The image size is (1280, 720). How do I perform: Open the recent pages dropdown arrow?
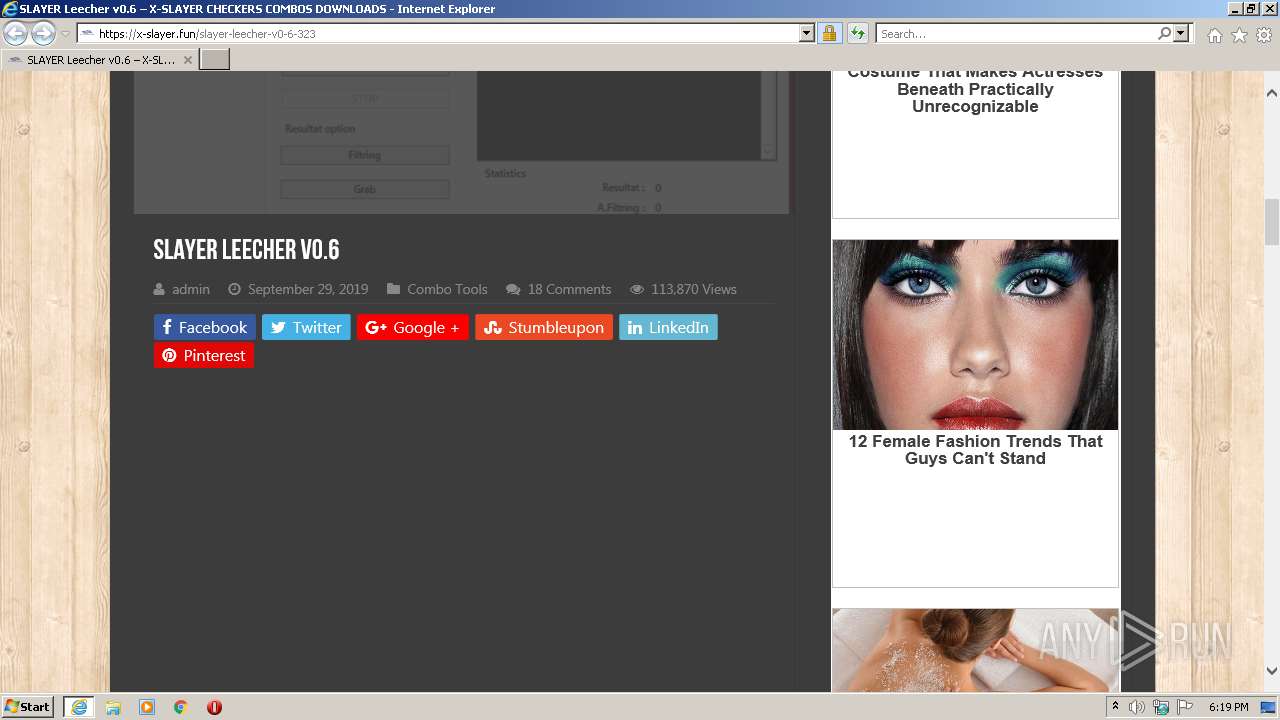click(x=65, y=34)
